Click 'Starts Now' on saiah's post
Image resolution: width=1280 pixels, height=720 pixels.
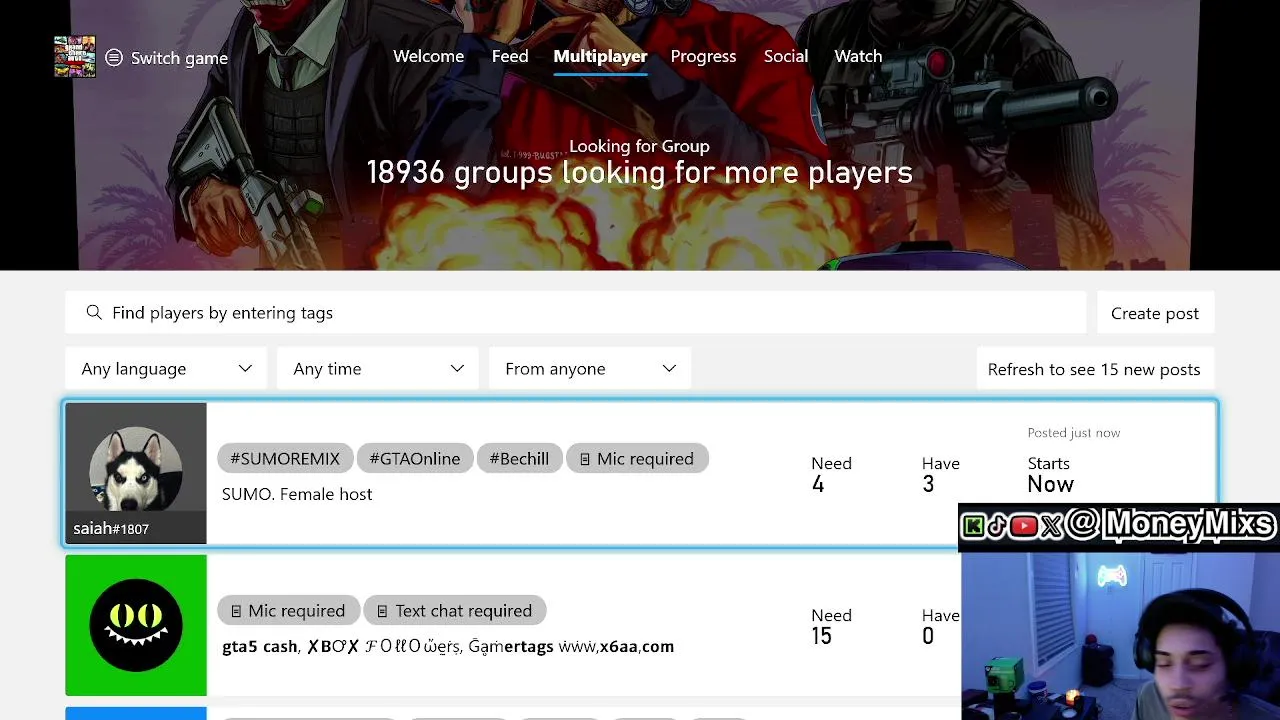point(1050,474)
